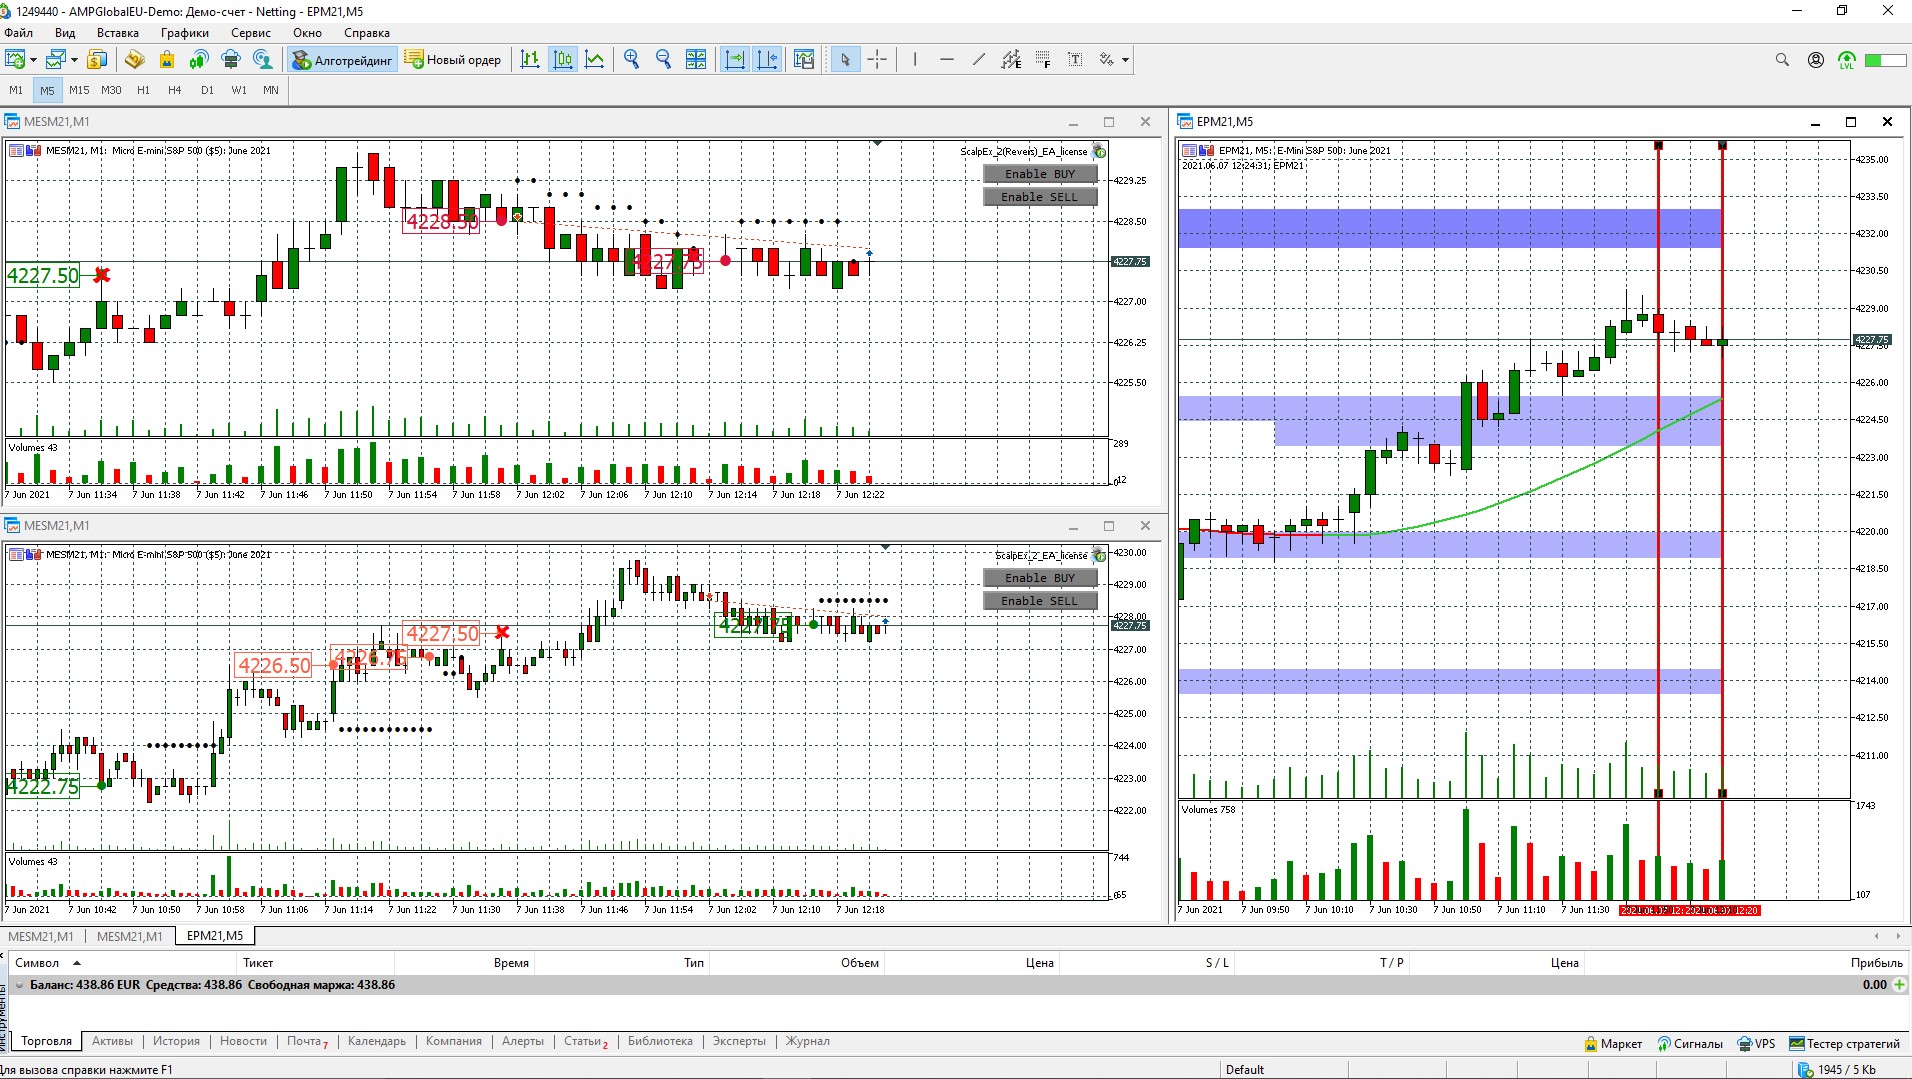Select the Fibonacci retracement tool
Image resolution: width=1912 pixels, height=1079 pixels.
coord(1043,60)
